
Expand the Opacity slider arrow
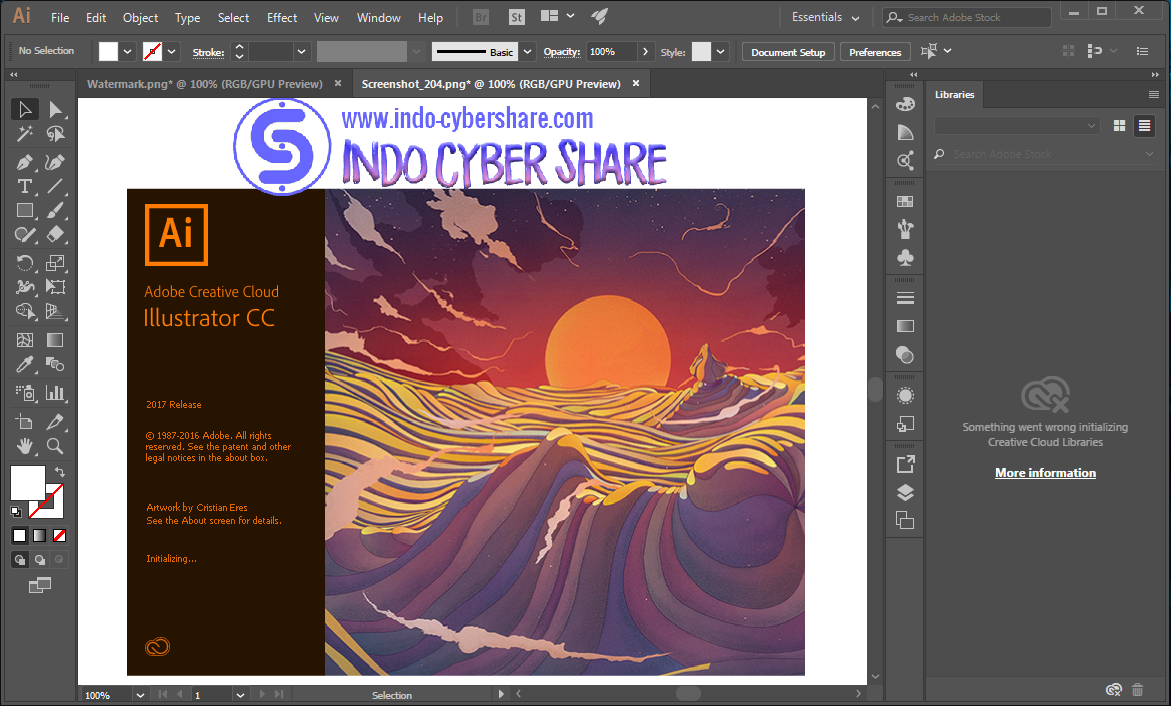(x=645, y=52)
